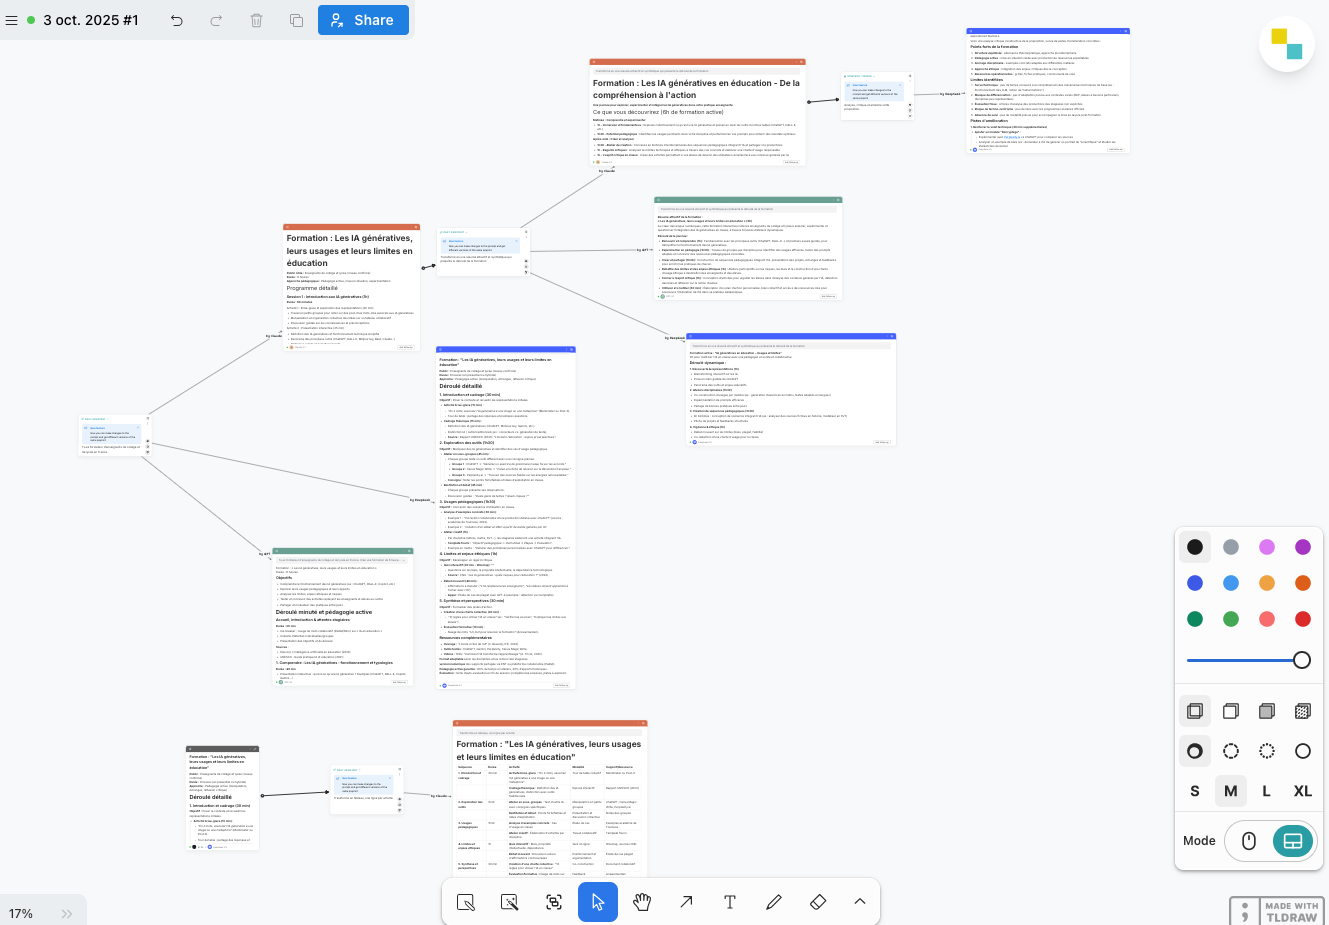Pick the red color swatch
The height and width of the screenshot is (925, 1329).
coord(1302,619)
